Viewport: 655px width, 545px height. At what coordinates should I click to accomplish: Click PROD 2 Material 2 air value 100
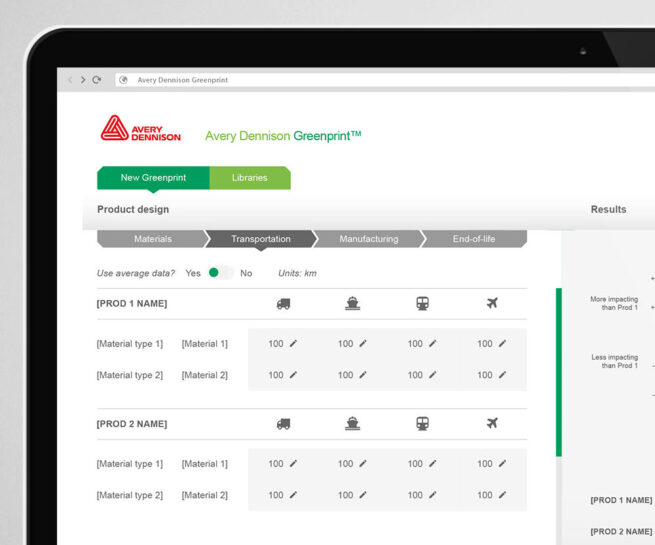click(485, 495)
